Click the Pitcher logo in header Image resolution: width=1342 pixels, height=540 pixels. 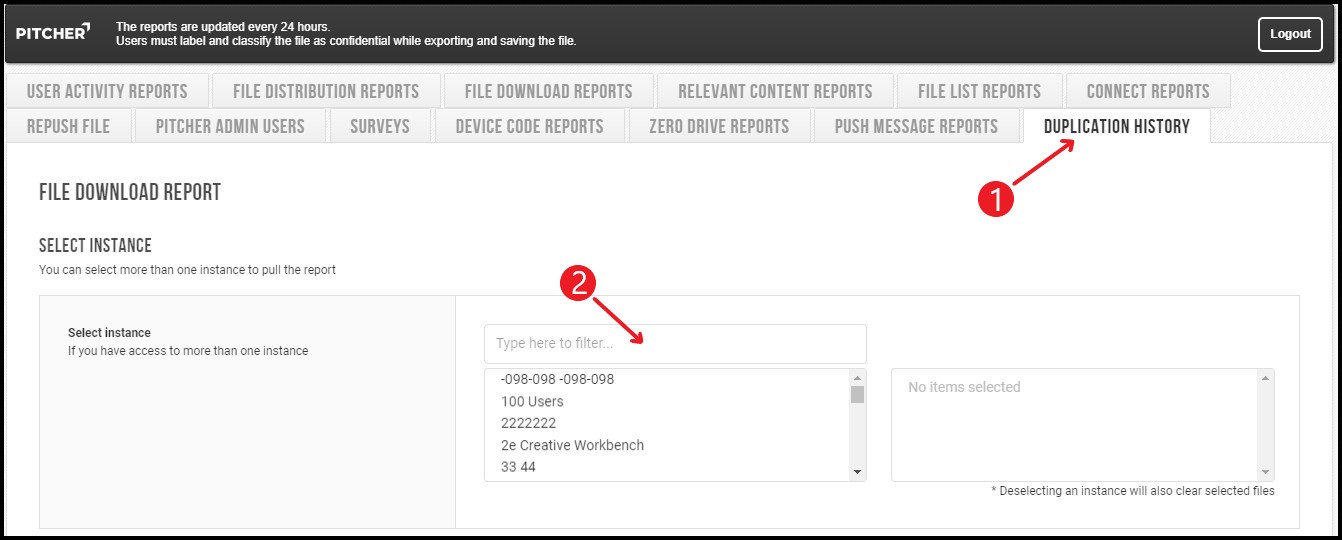click(53, 32)
